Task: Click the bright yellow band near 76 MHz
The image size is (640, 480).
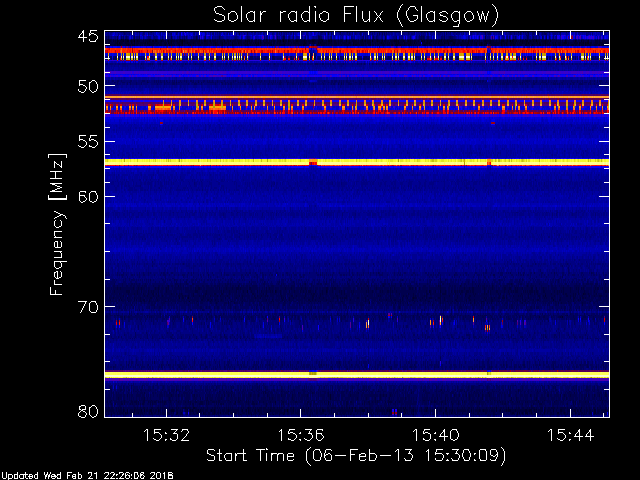Action: [x=357, y=375]
